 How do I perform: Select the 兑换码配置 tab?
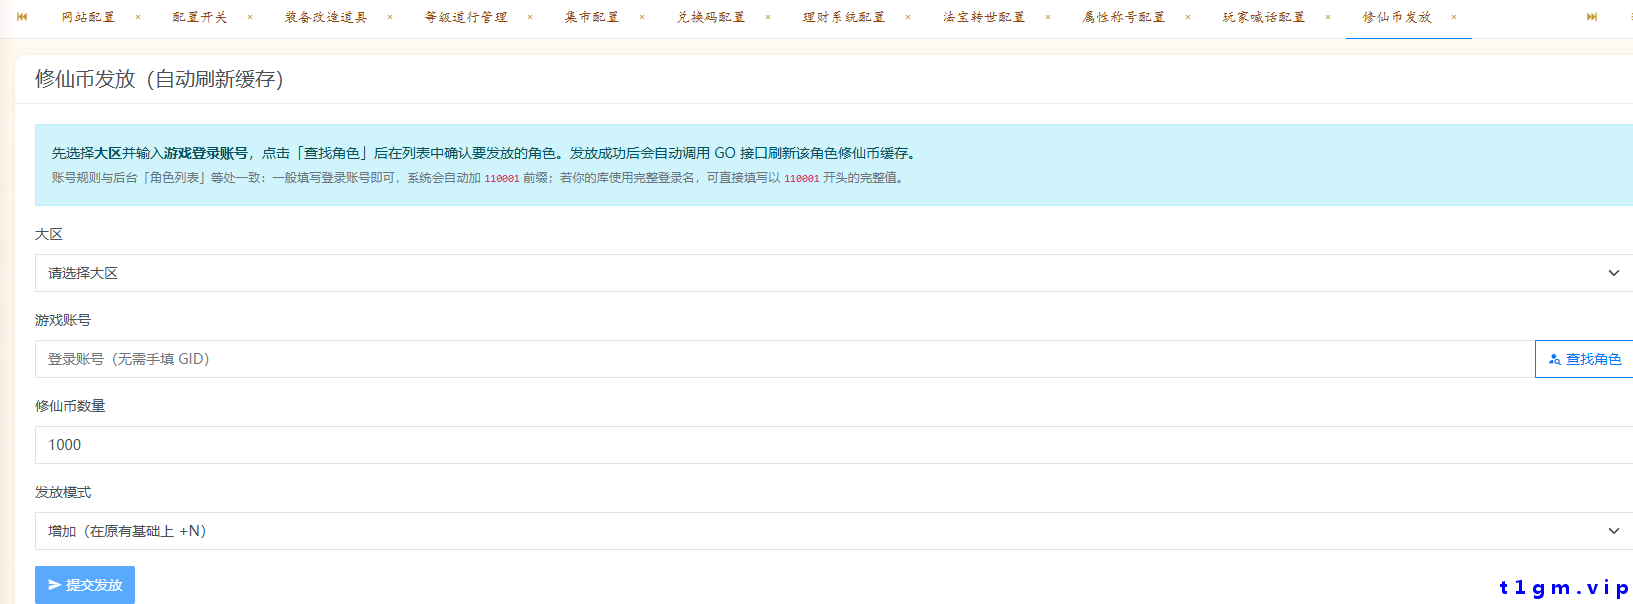(711, 17)
